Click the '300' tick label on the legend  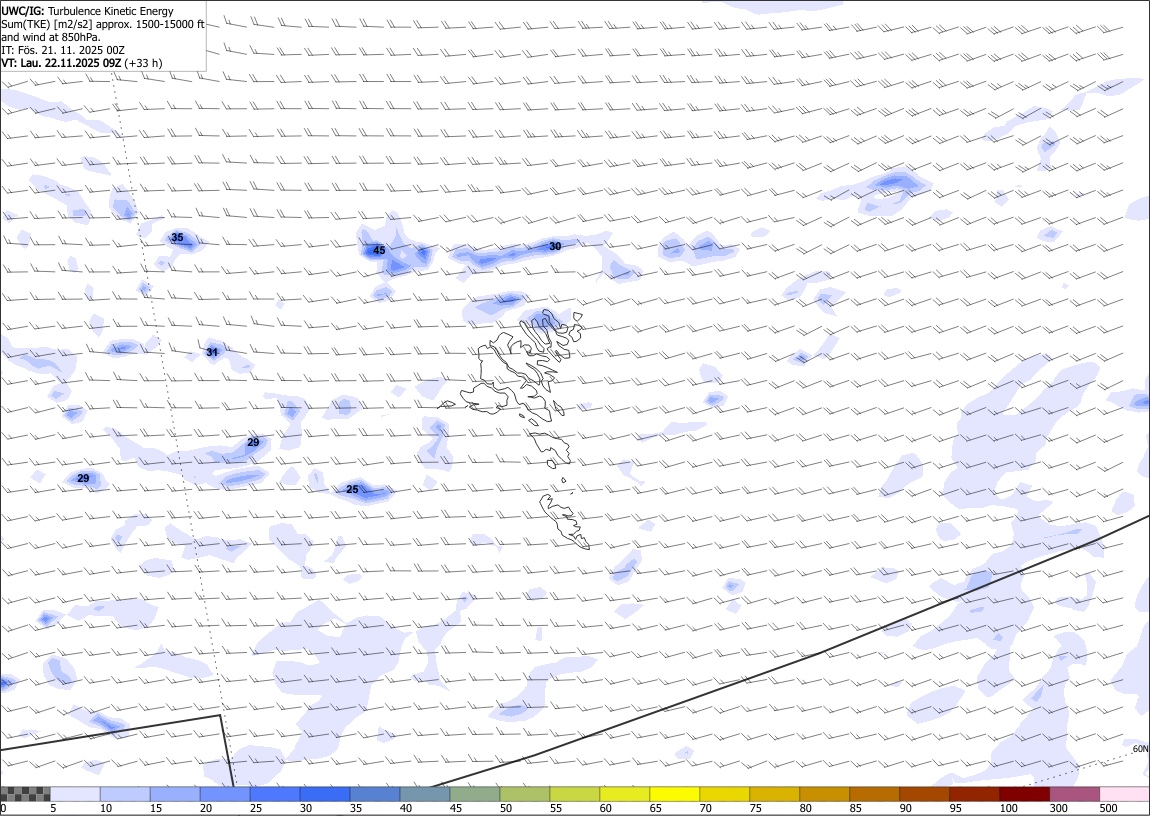pos(1058,808)
